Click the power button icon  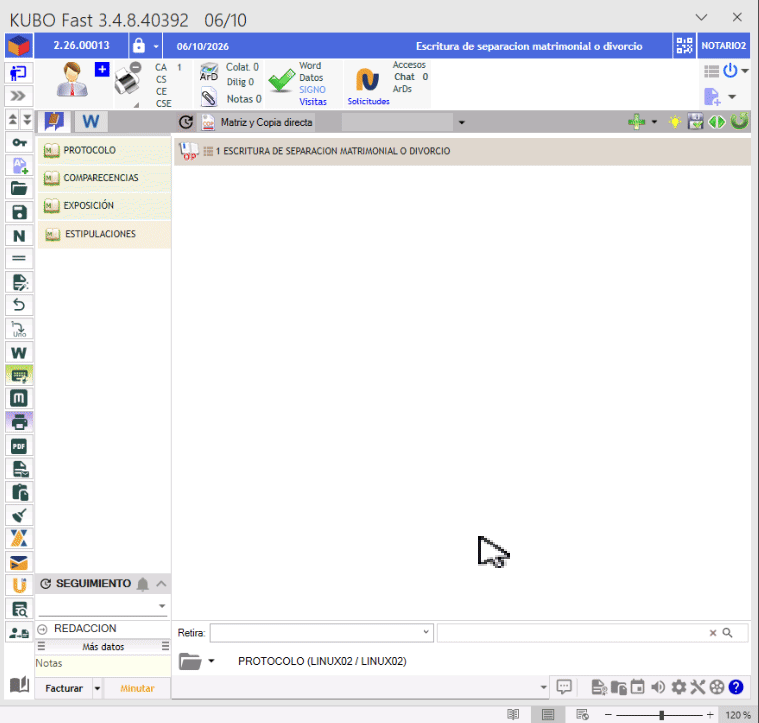pos(729,71)
